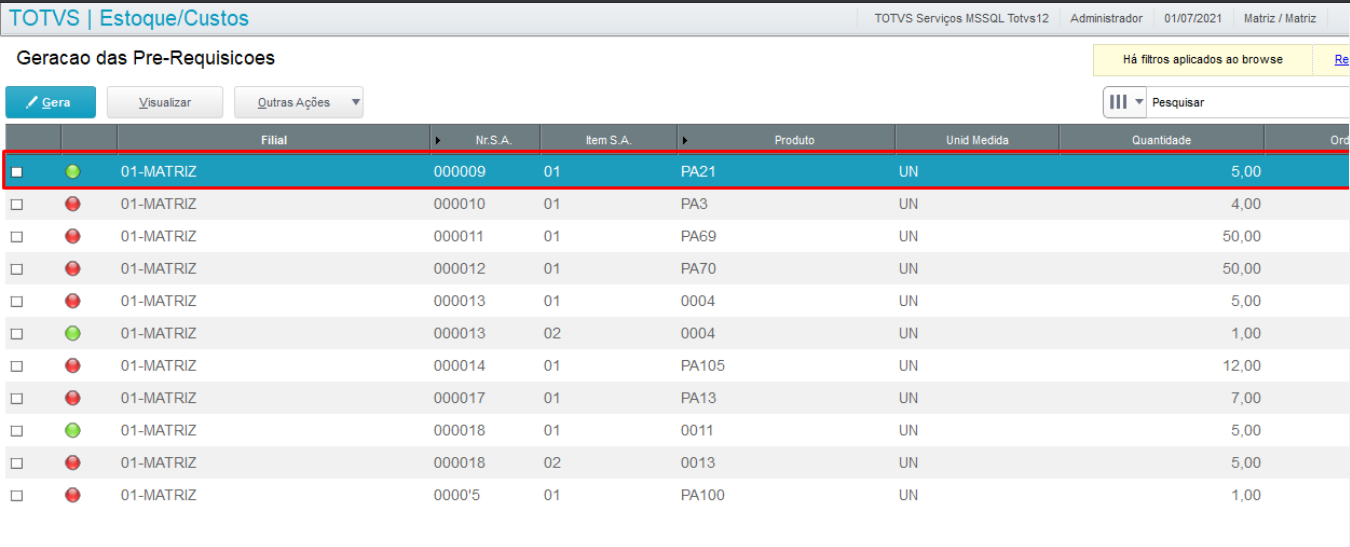Select the checkbox for S.A. 000011
Screen dimensions: 1350x547
[17, 237]
